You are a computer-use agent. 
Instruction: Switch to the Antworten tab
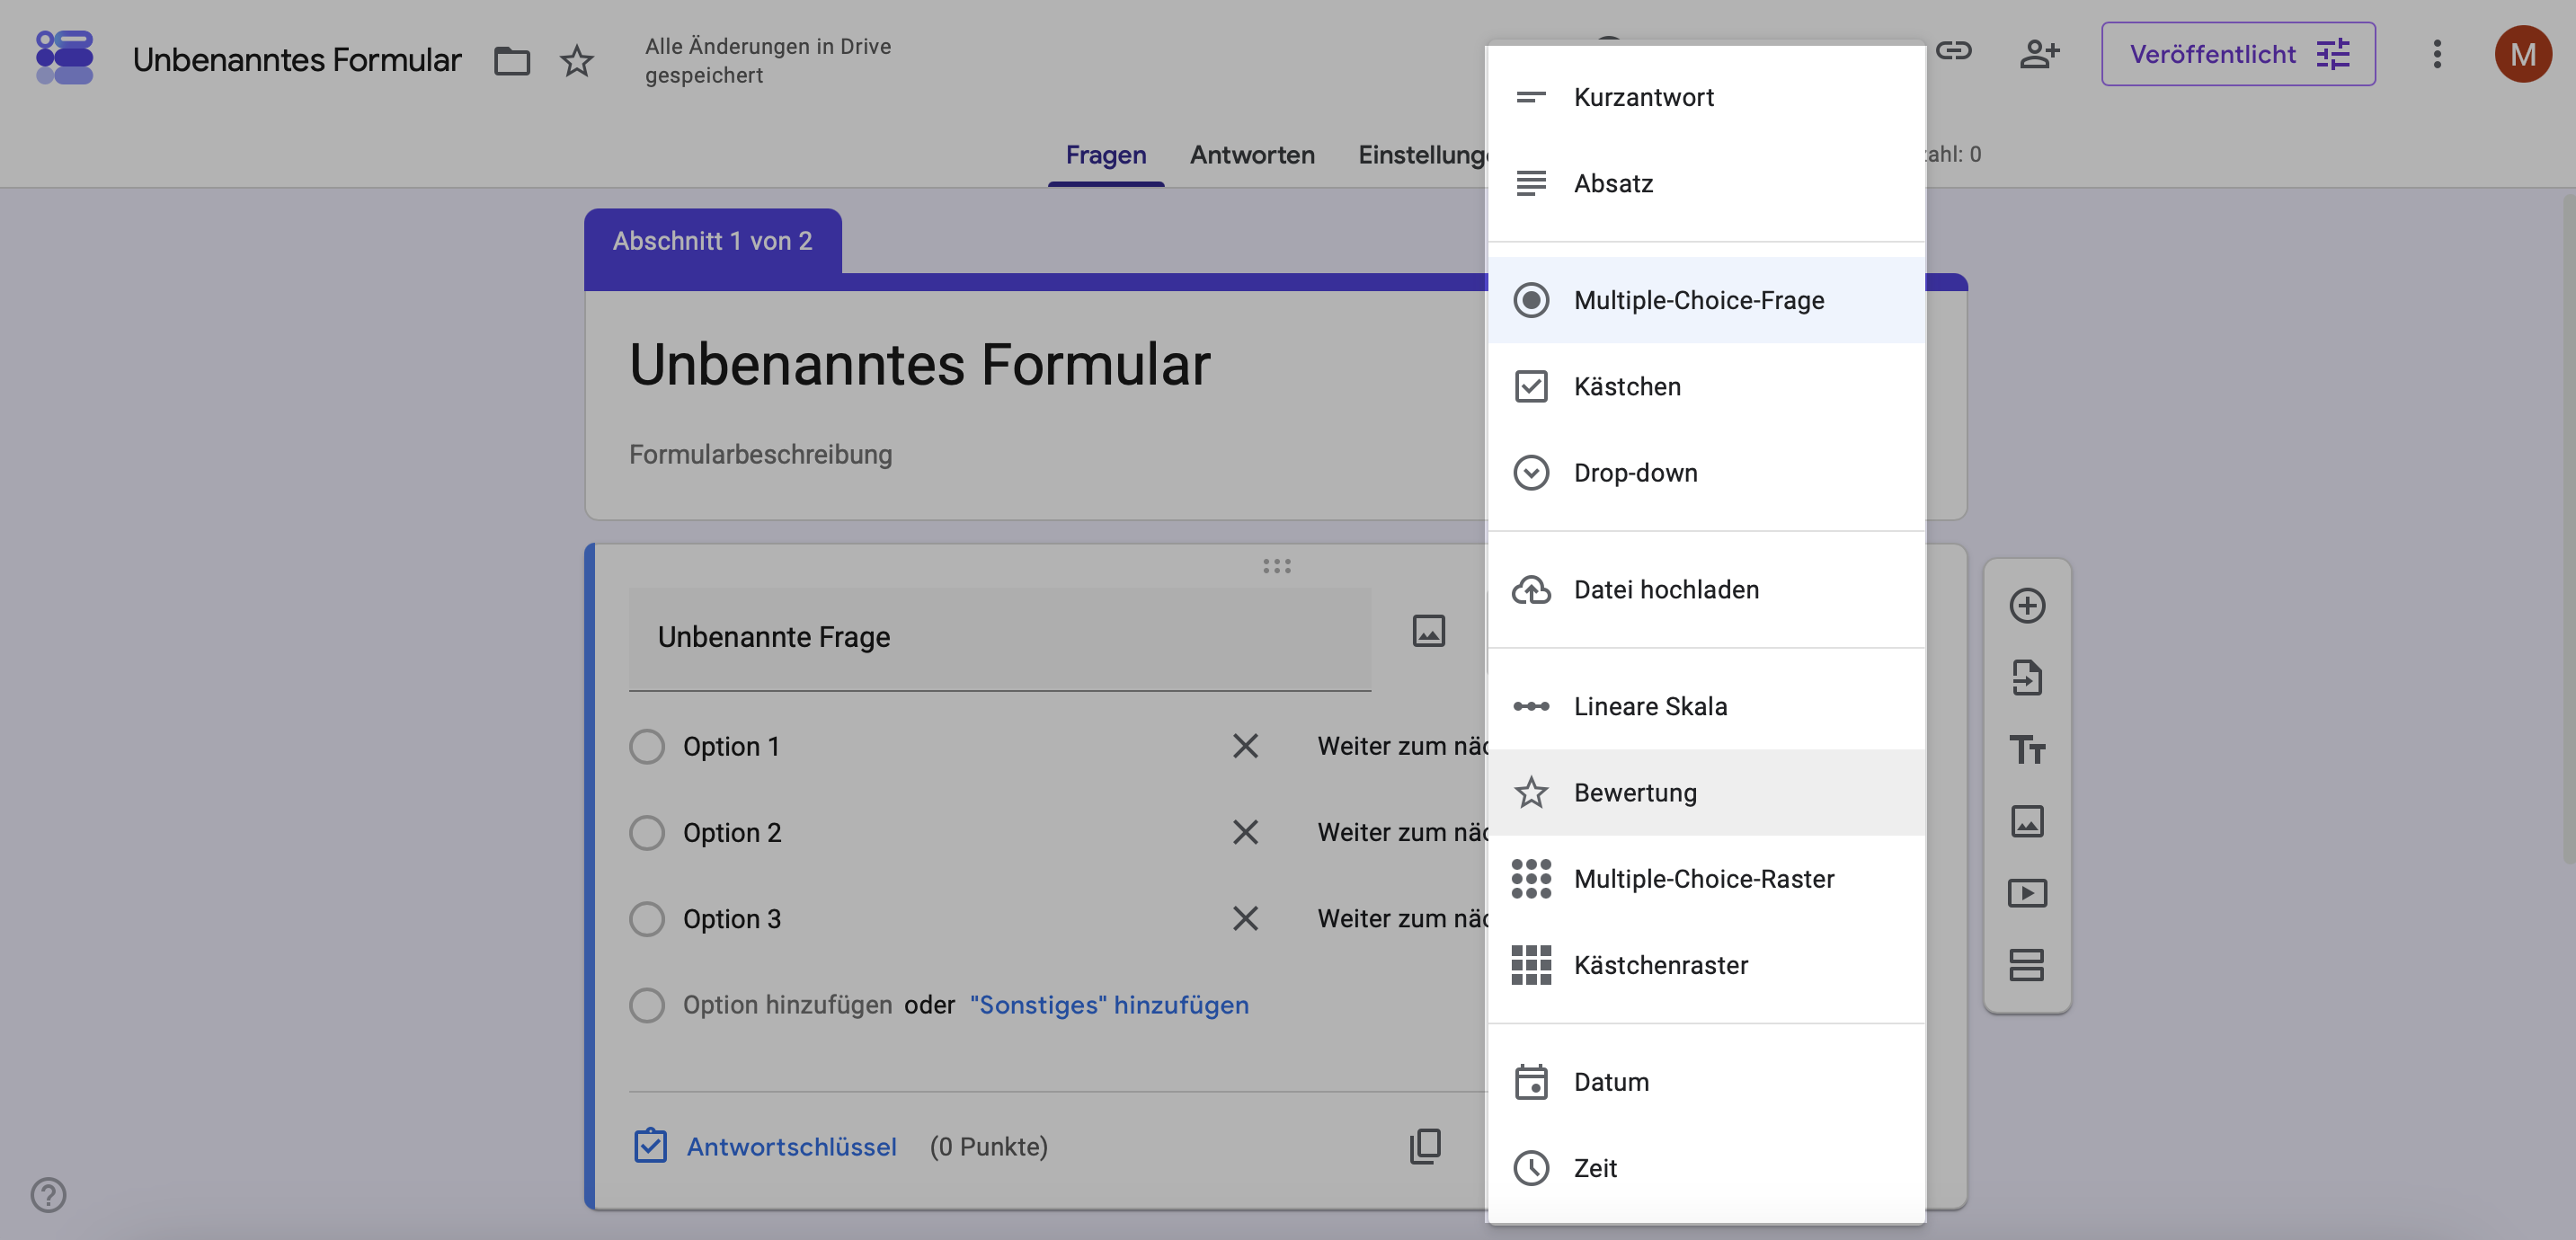pyautogui.click(x=1252, y=155)
